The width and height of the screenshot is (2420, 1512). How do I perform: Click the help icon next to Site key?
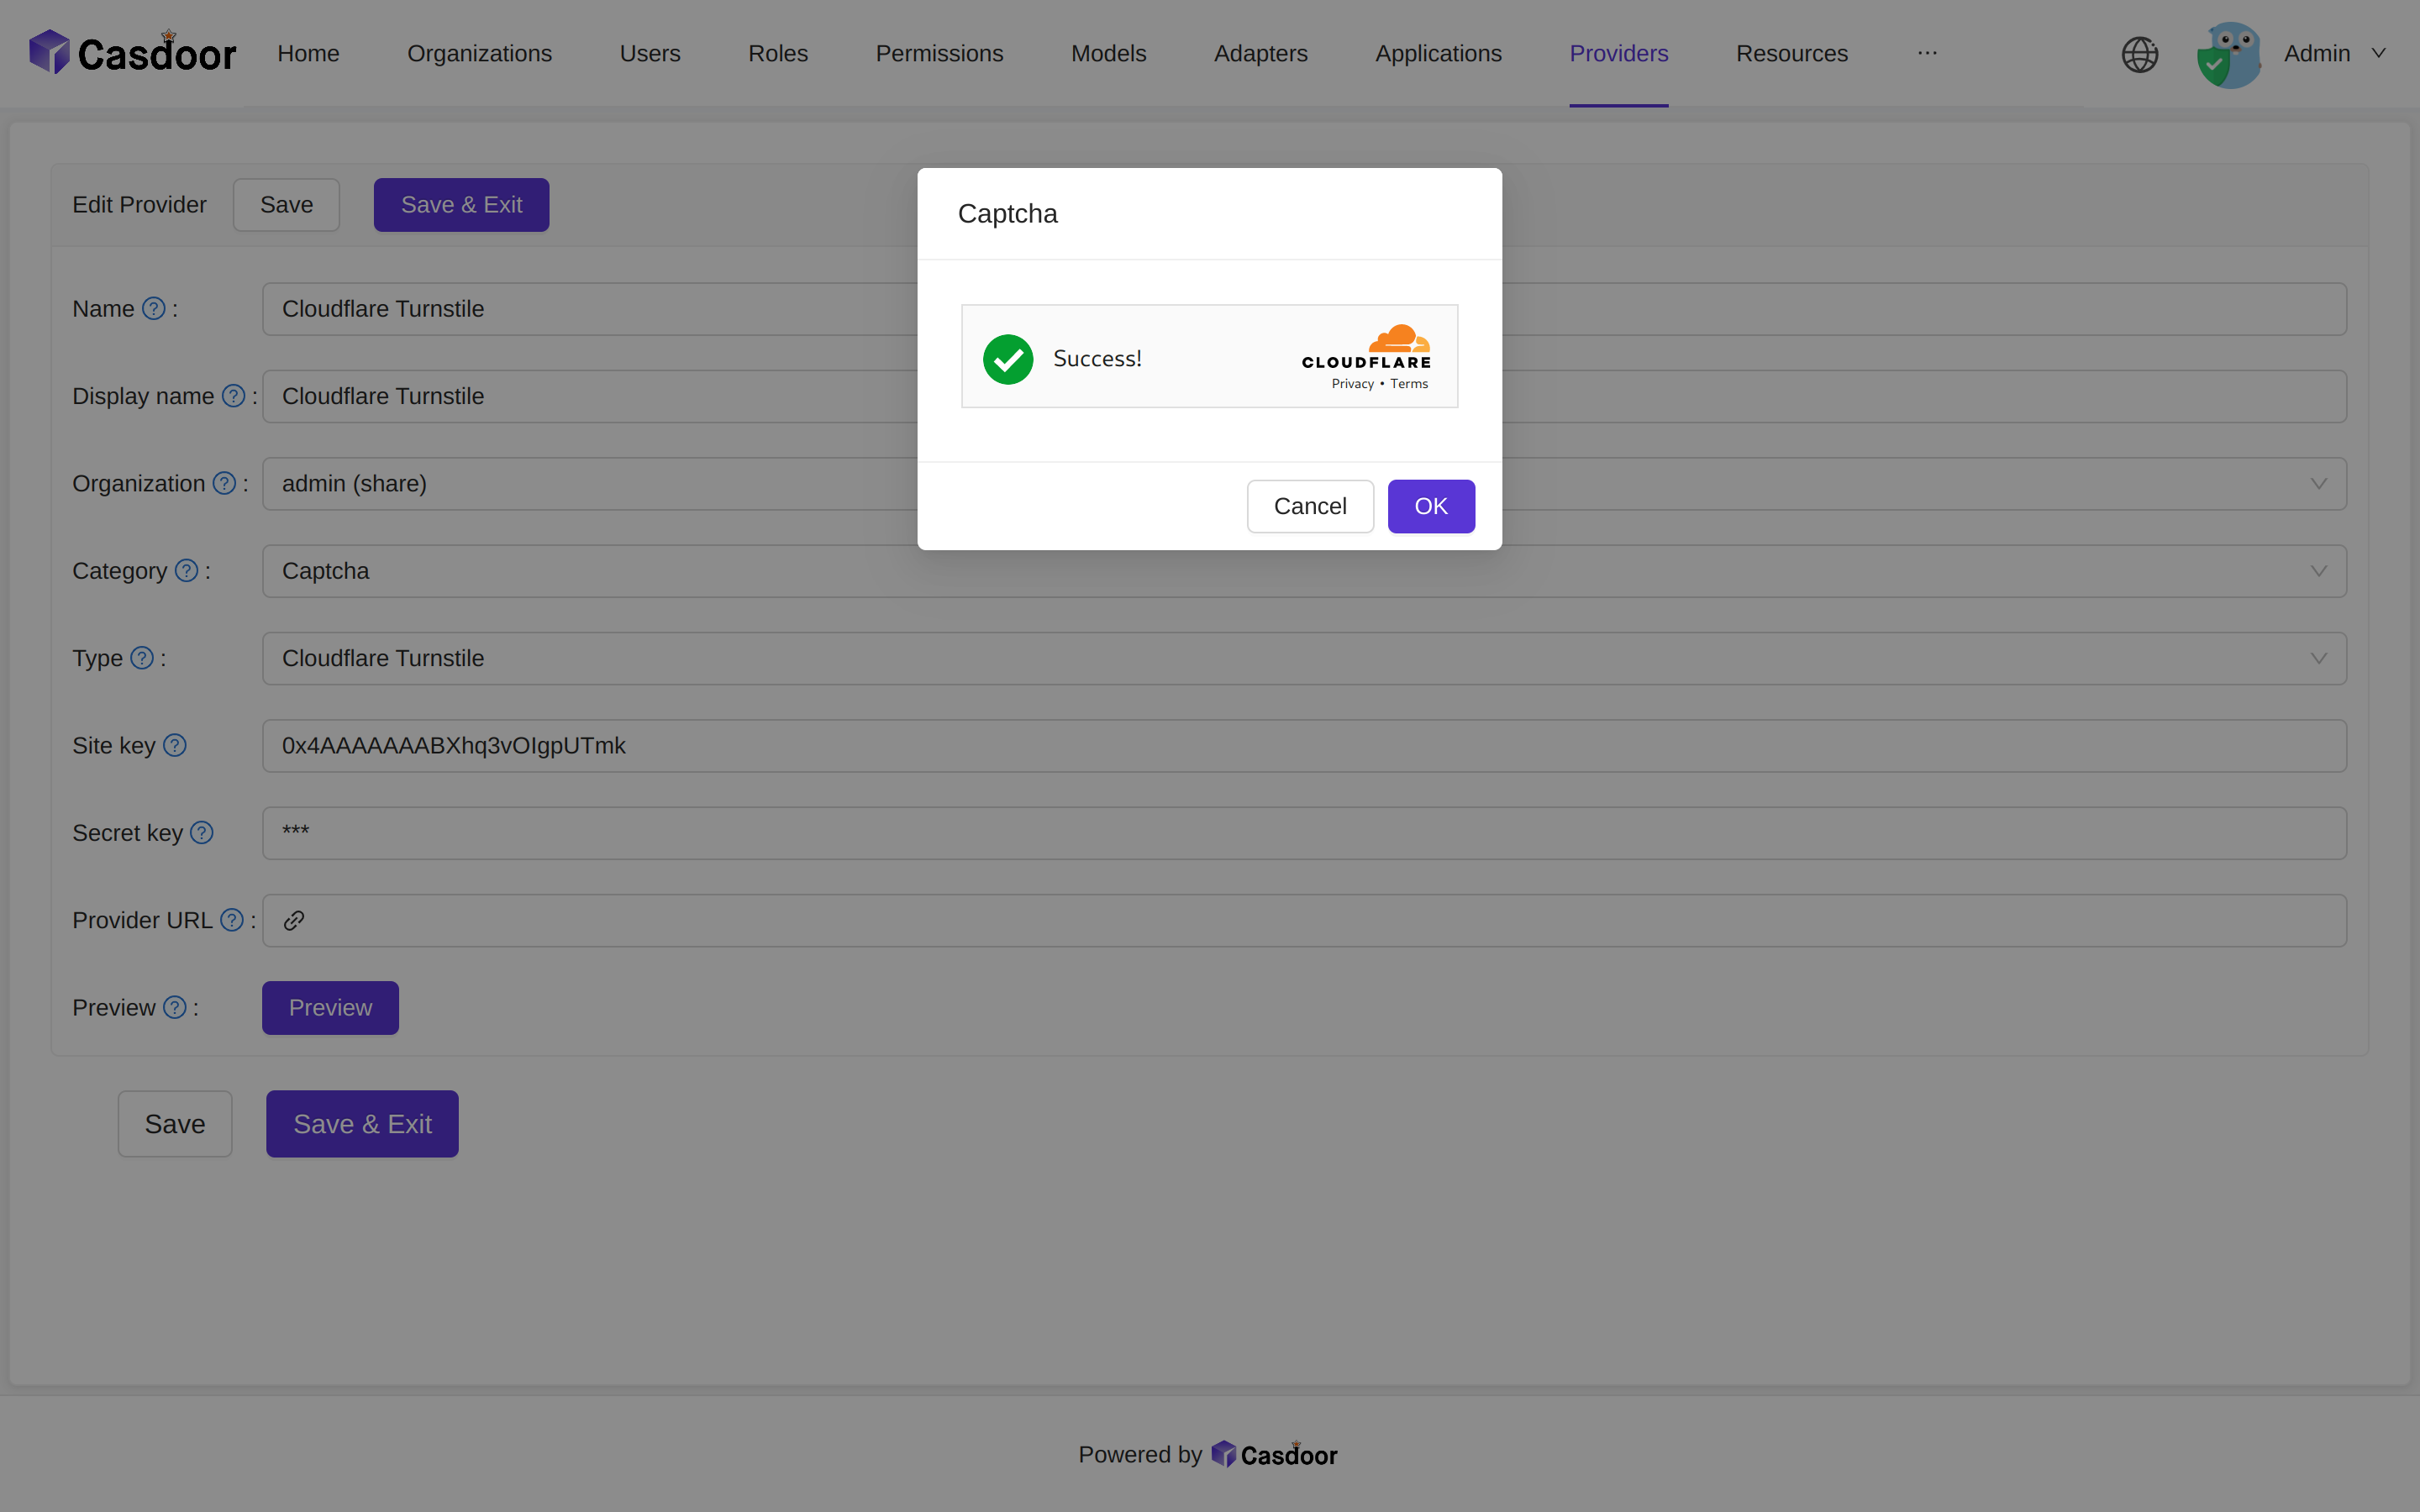coord(176,745)
